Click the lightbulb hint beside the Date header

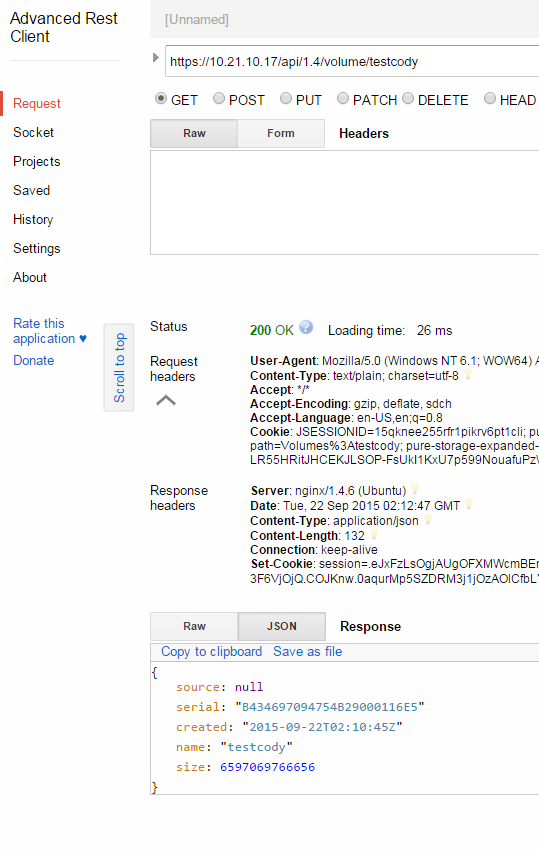(468, 505)
